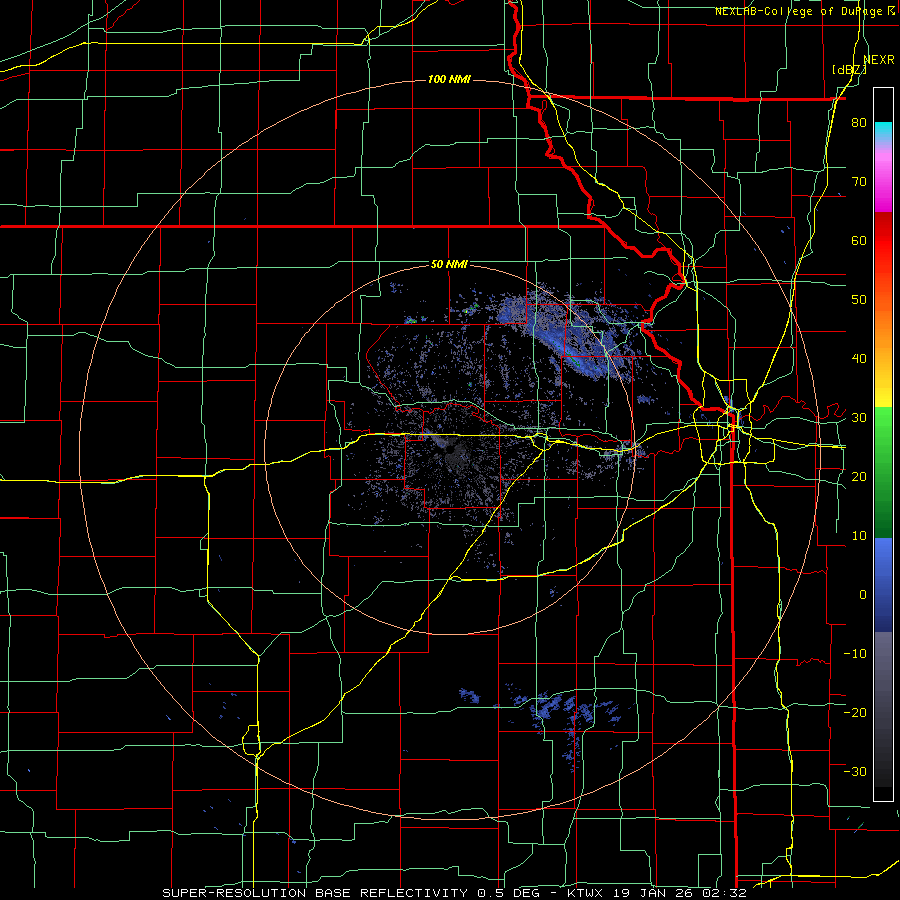Click the -10 value on the dBZ scale

pos(855,653)
